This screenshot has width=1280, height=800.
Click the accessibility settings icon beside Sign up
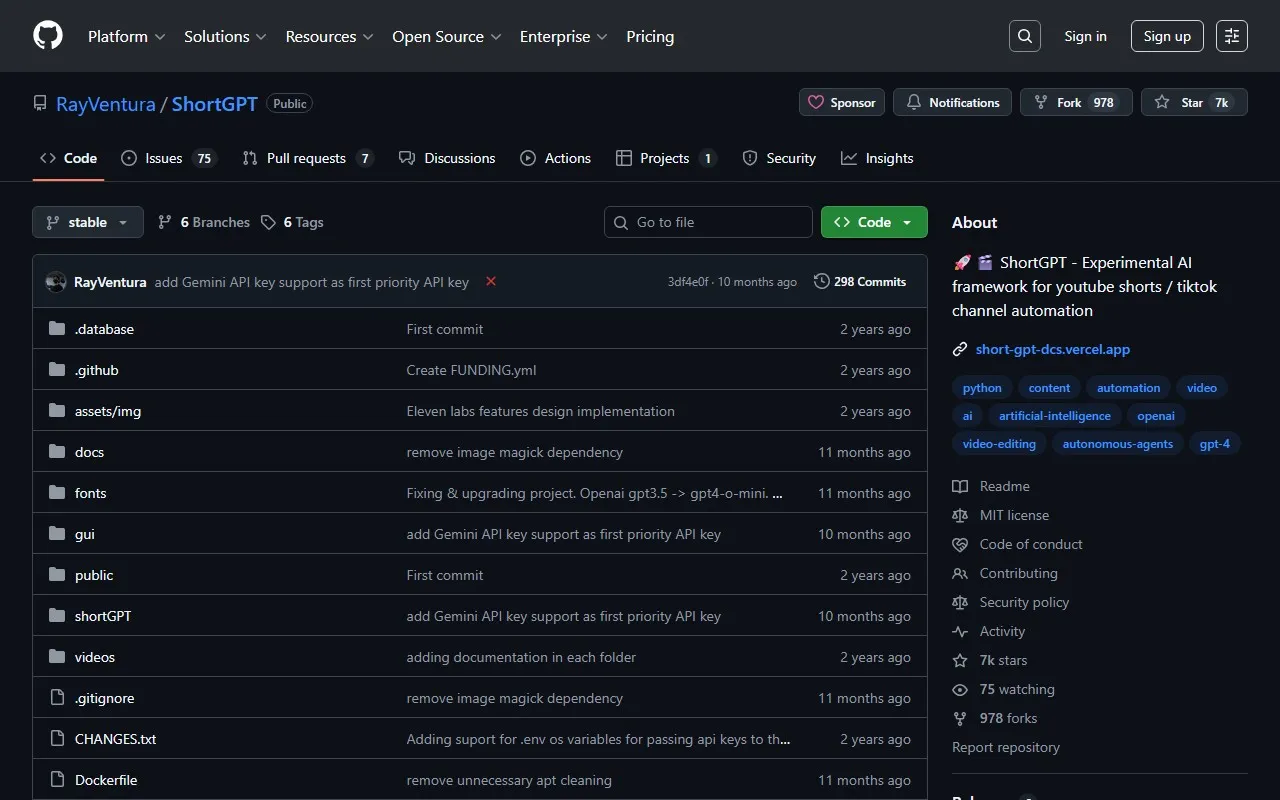(x=1232, y=36)
